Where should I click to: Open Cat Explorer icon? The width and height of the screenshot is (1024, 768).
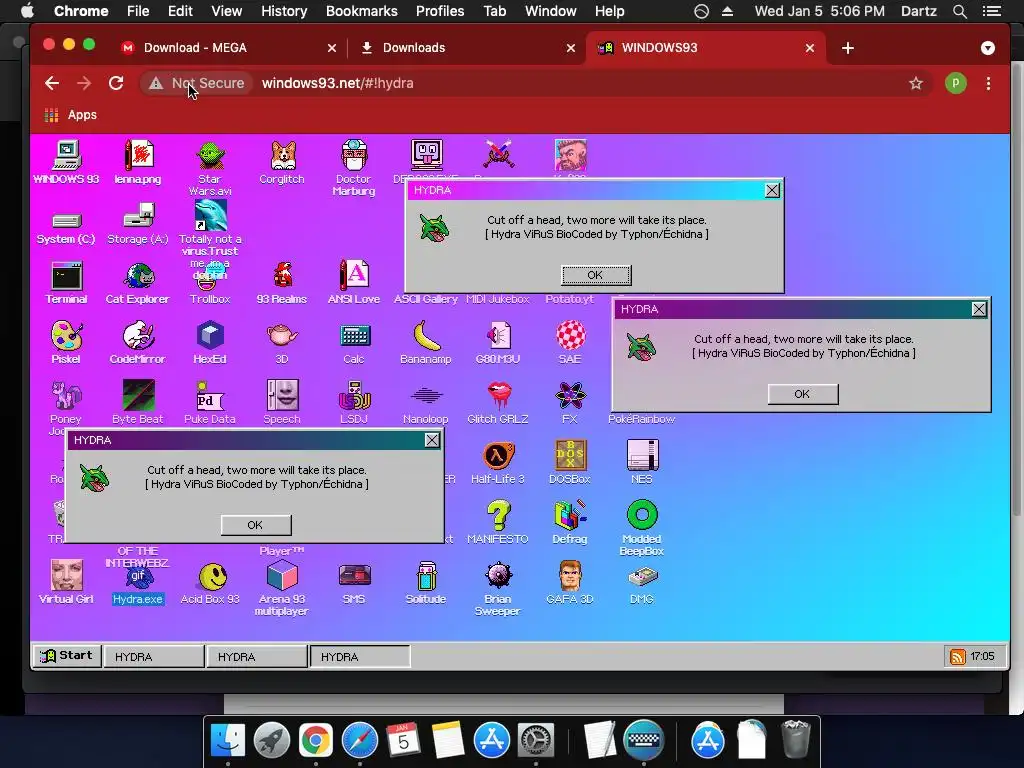coord(138,283)
